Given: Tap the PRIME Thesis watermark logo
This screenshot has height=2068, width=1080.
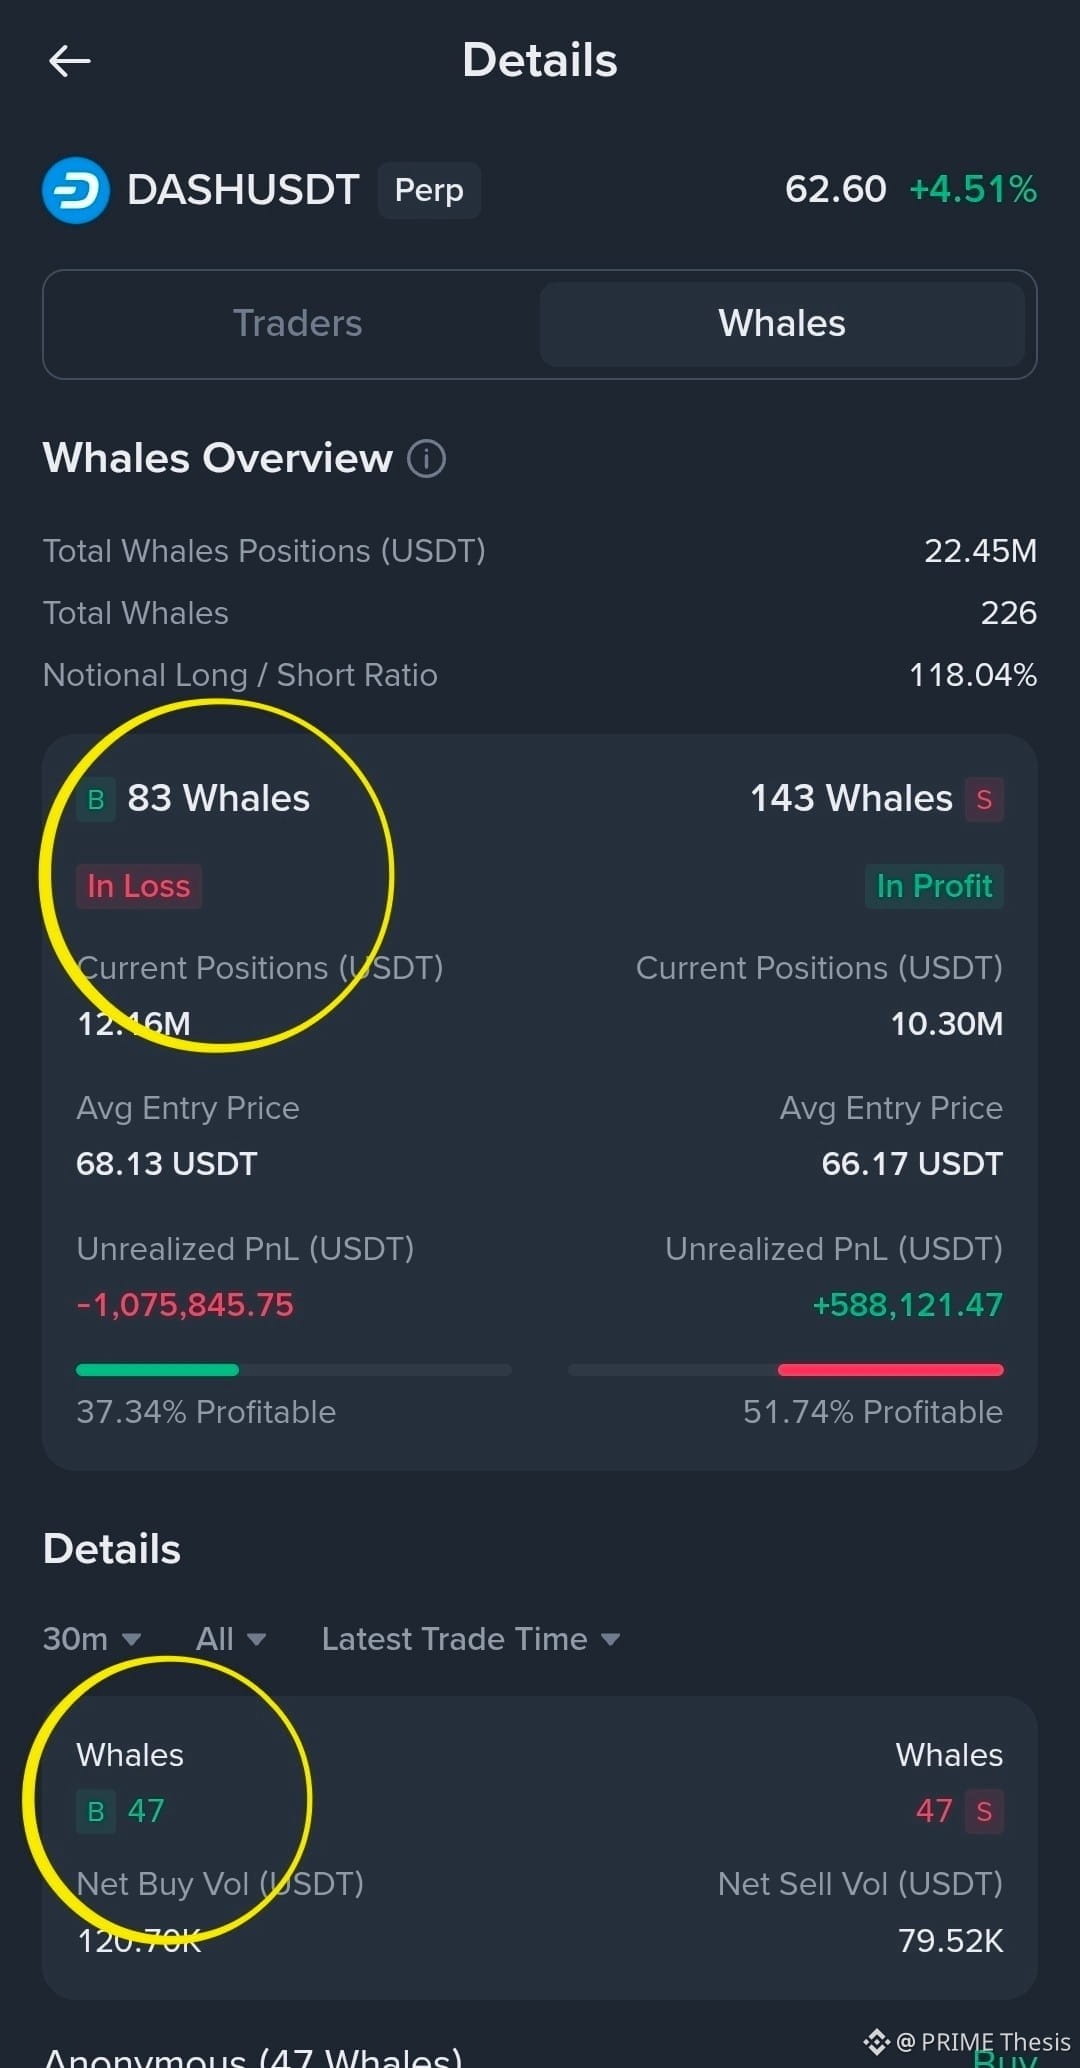Looking at the screenshot, I should (x=877, y=2042).
